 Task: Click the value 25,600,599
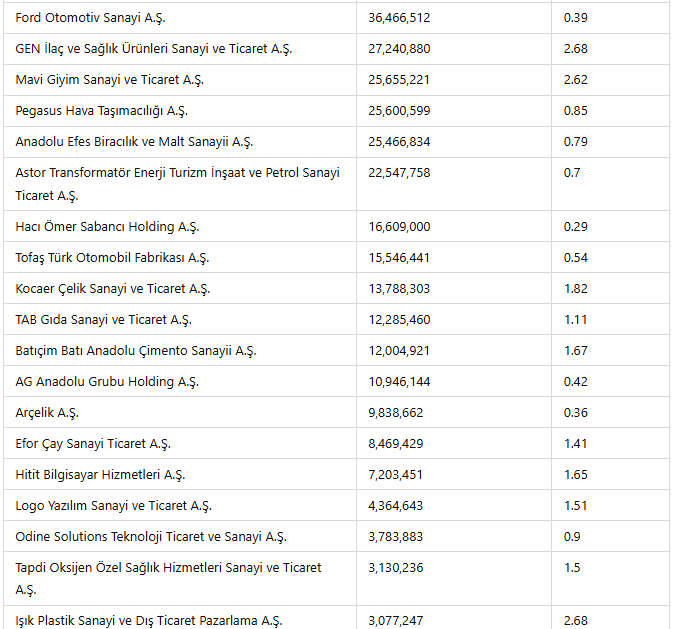pyautogui.click(x=399, y=111)
